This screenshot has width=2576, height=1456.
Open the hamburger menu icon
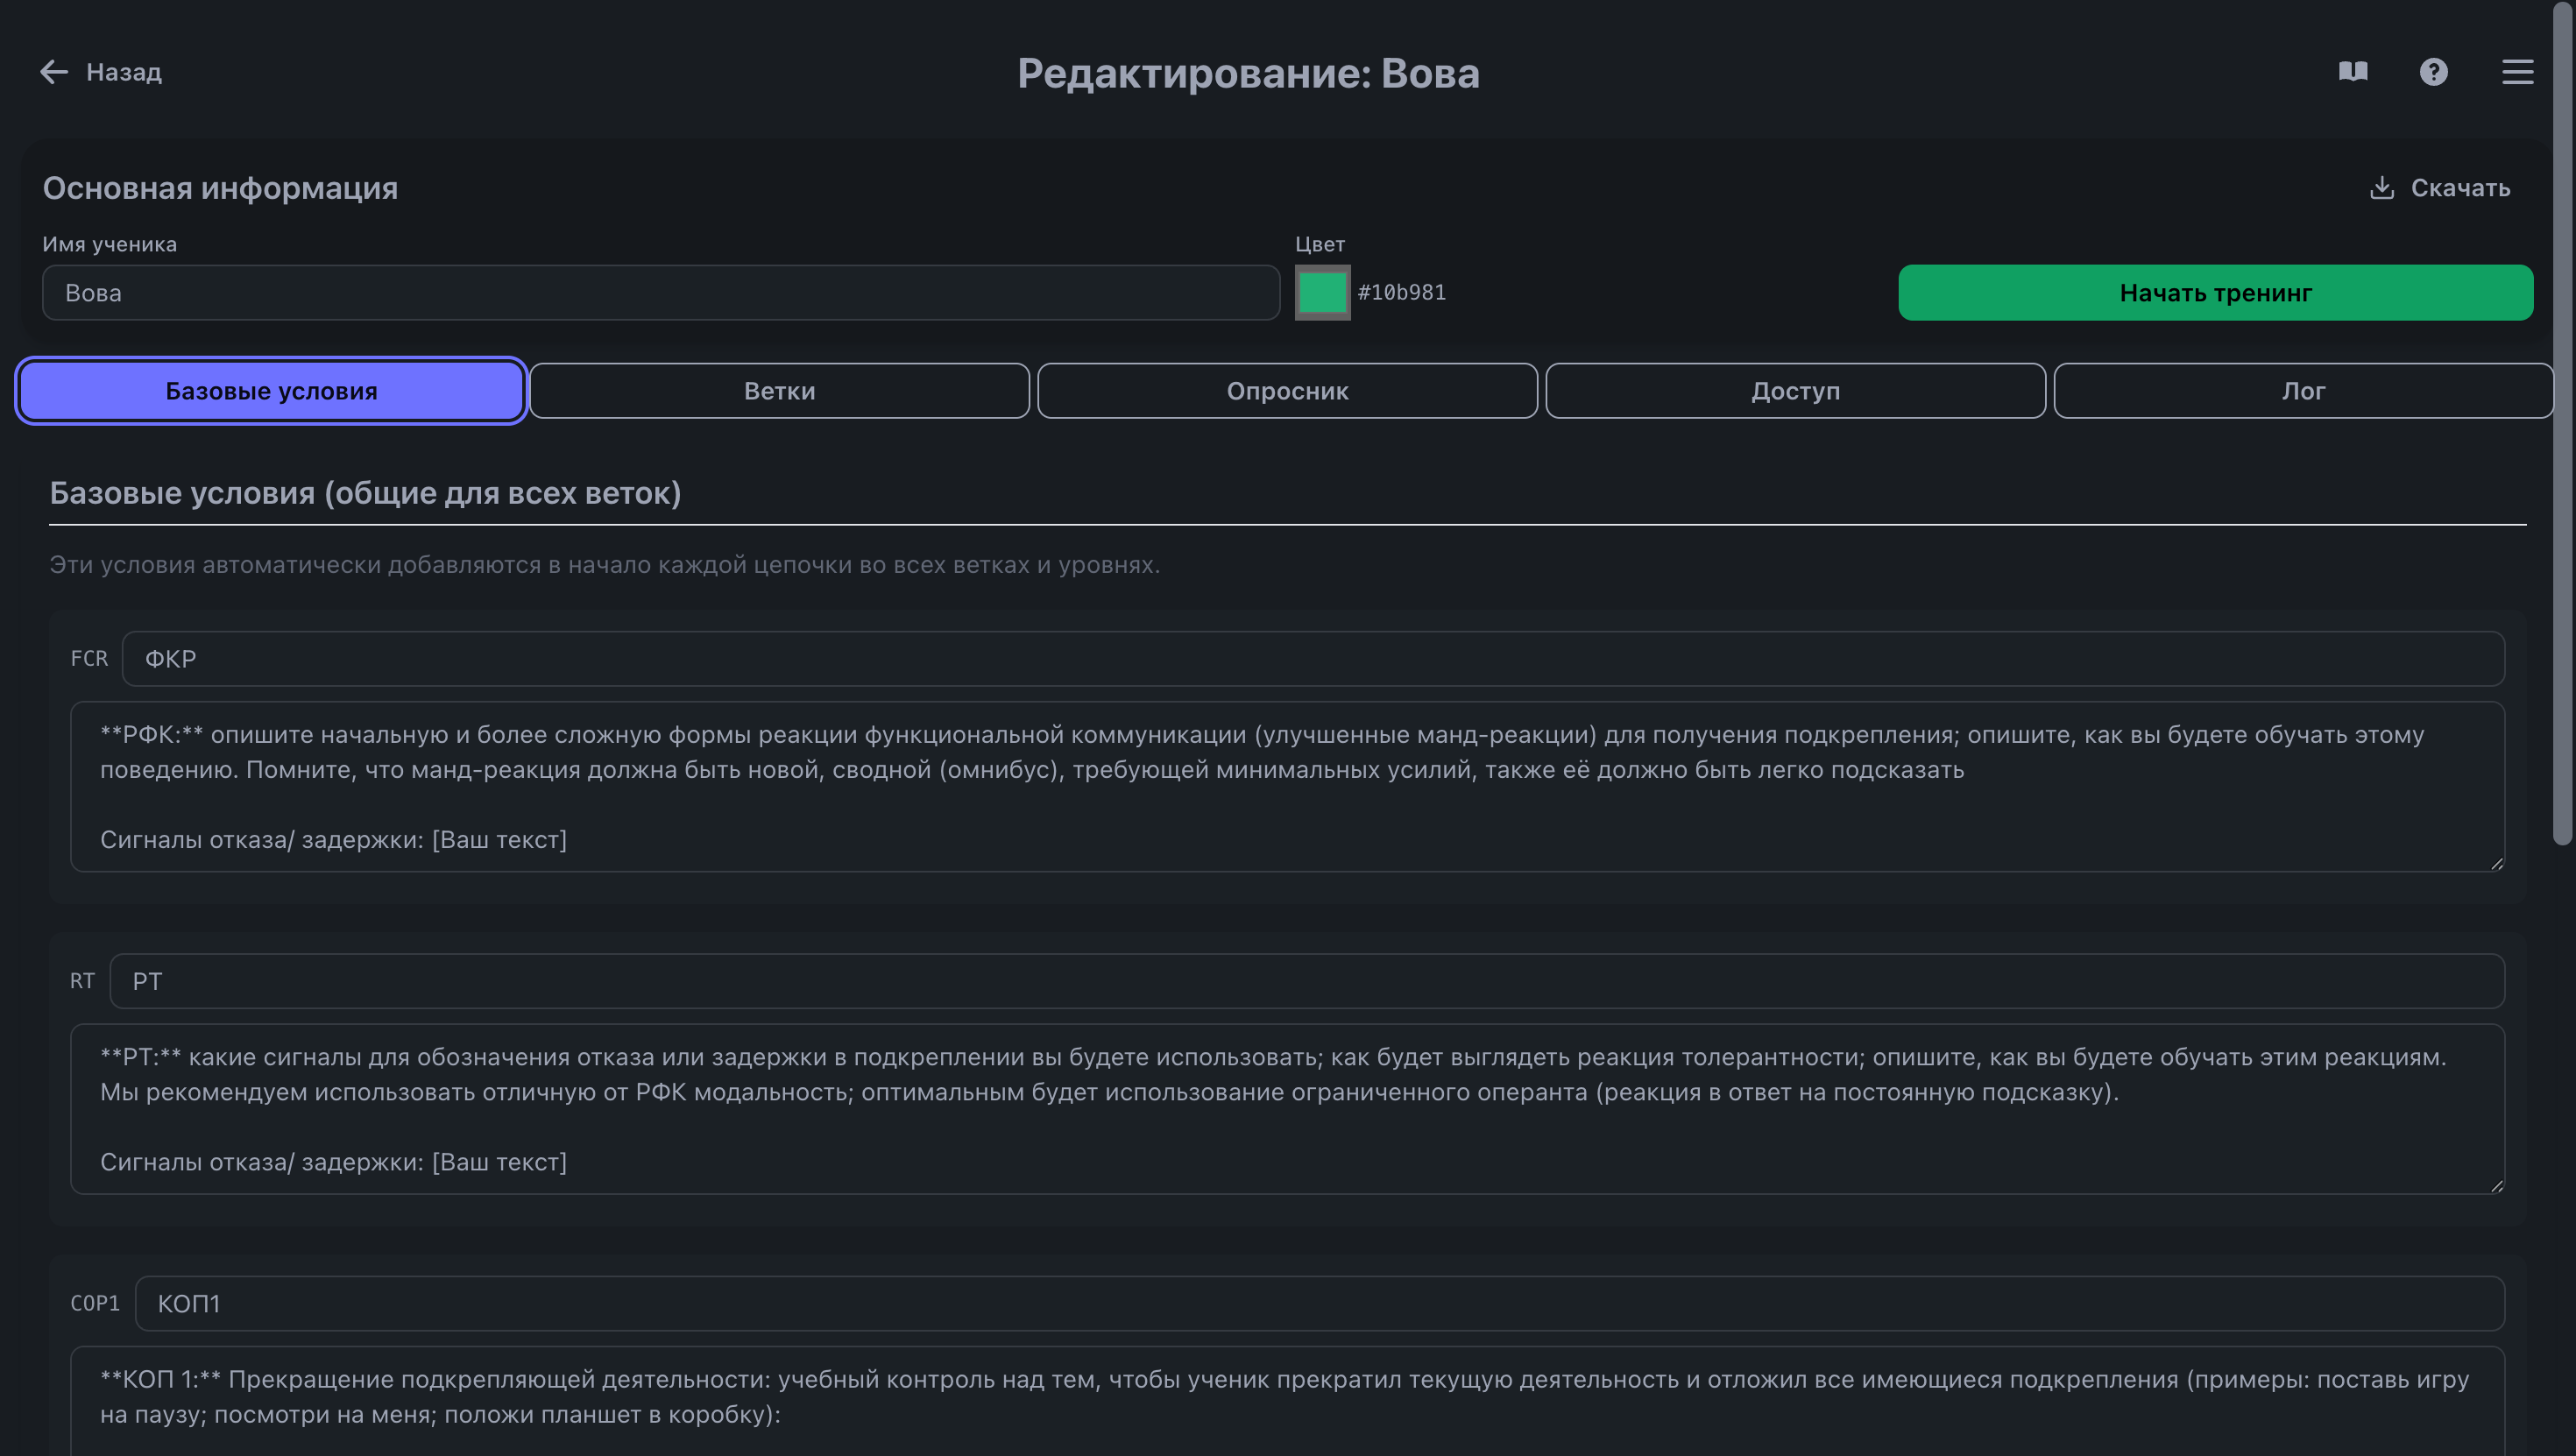(2517, 72)
